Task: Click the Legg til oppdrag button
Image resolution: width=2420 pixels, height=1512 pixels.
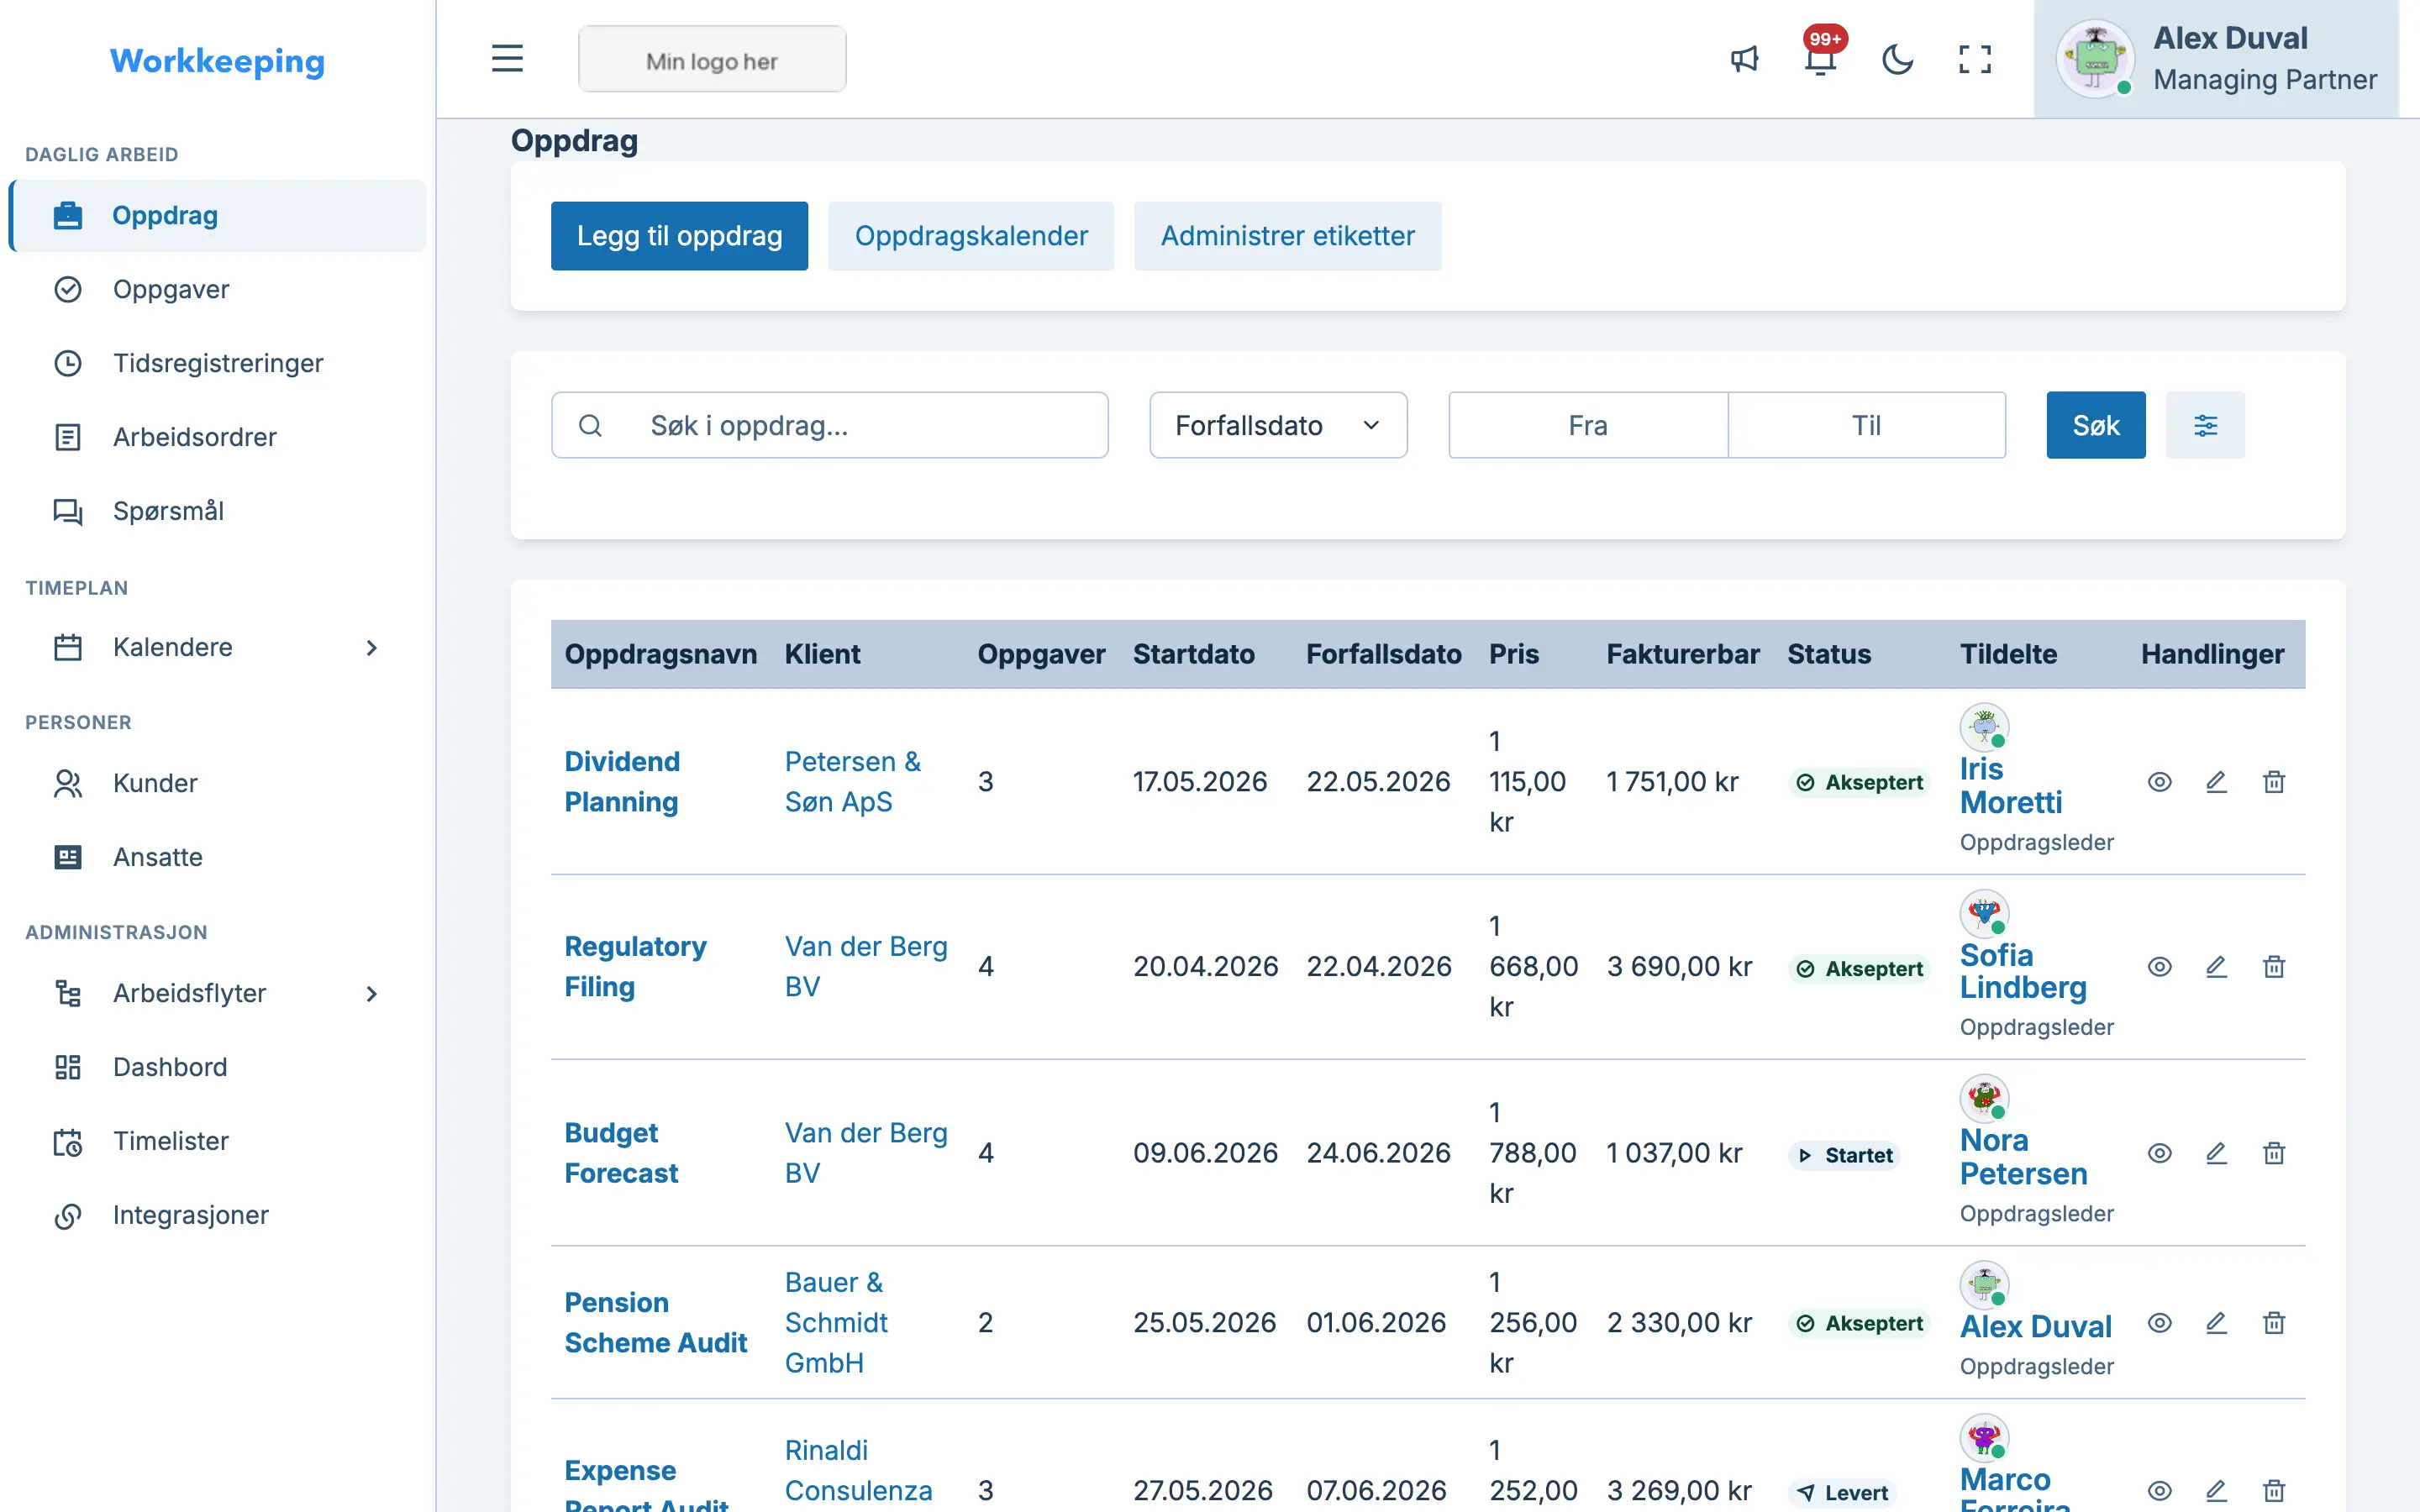Action: (679, 236)
